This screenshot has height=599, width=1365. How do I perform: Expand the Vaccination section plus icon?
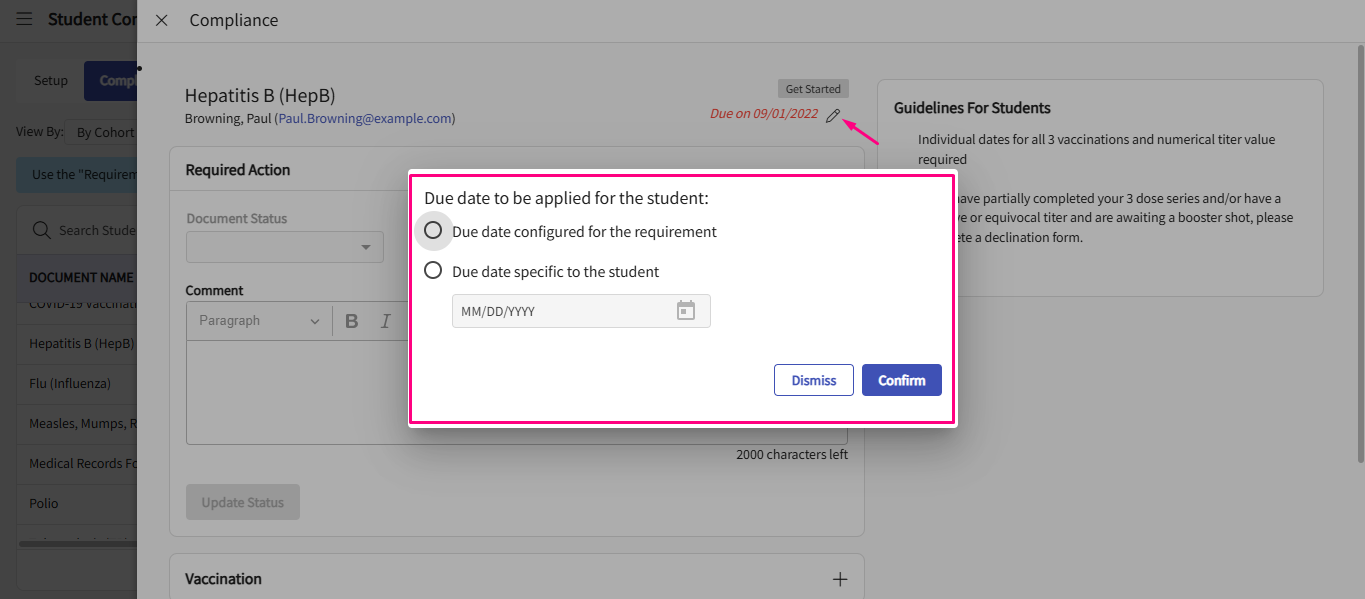coord(840,579)
